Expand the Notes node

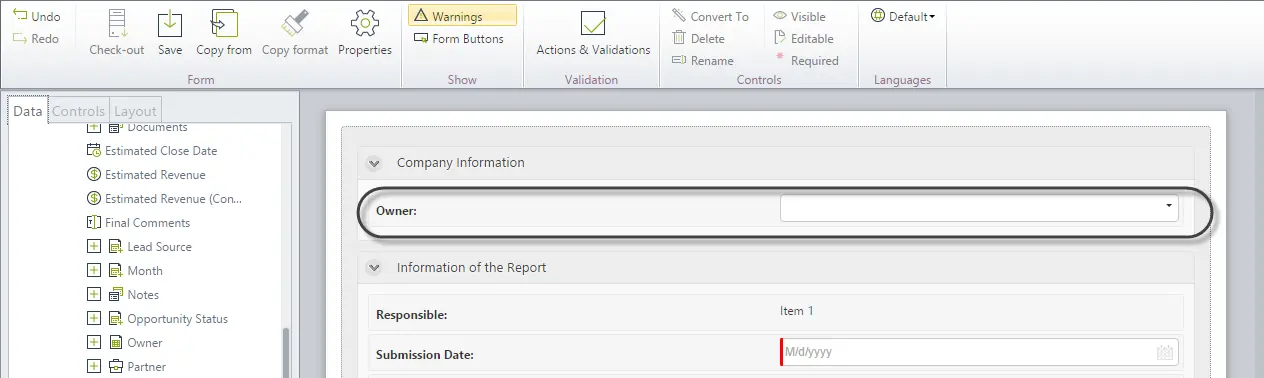click(94, 295)
